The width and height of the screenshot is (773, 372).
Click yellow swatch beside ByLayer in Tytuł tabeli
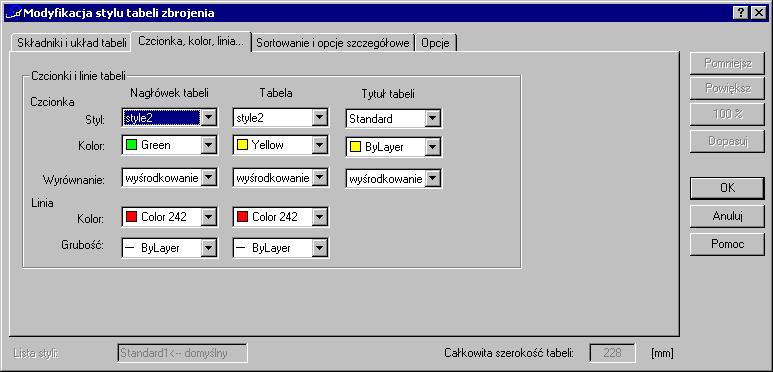[x=355, y=147]
